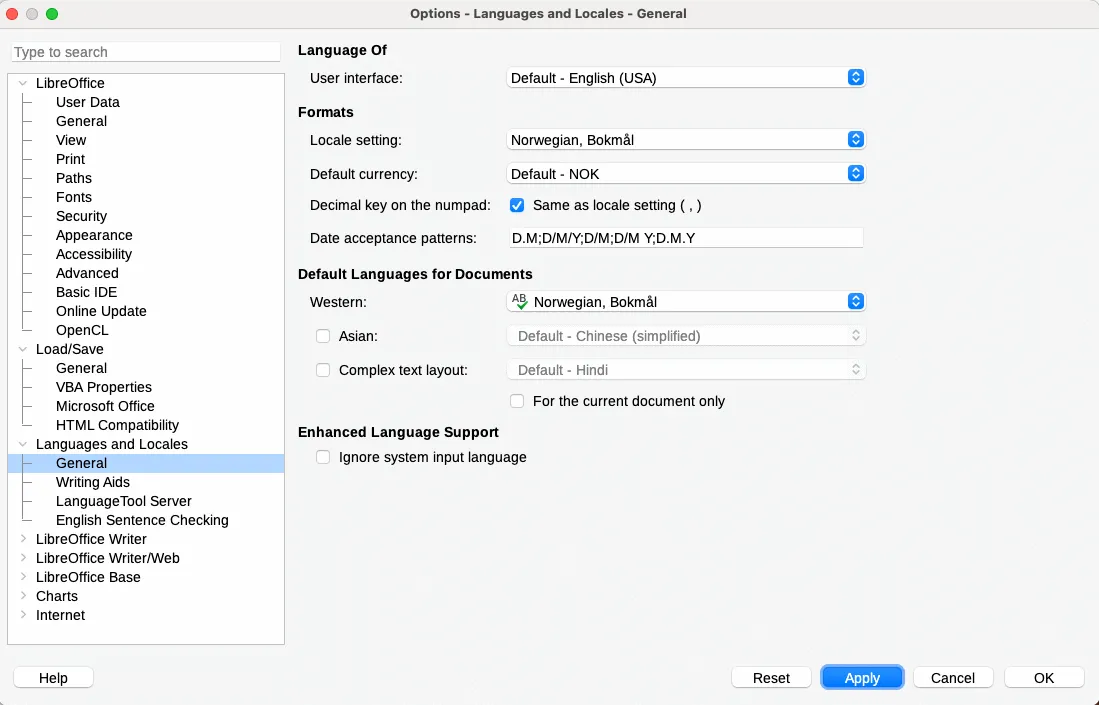Select the Online Update tree item

101,311
